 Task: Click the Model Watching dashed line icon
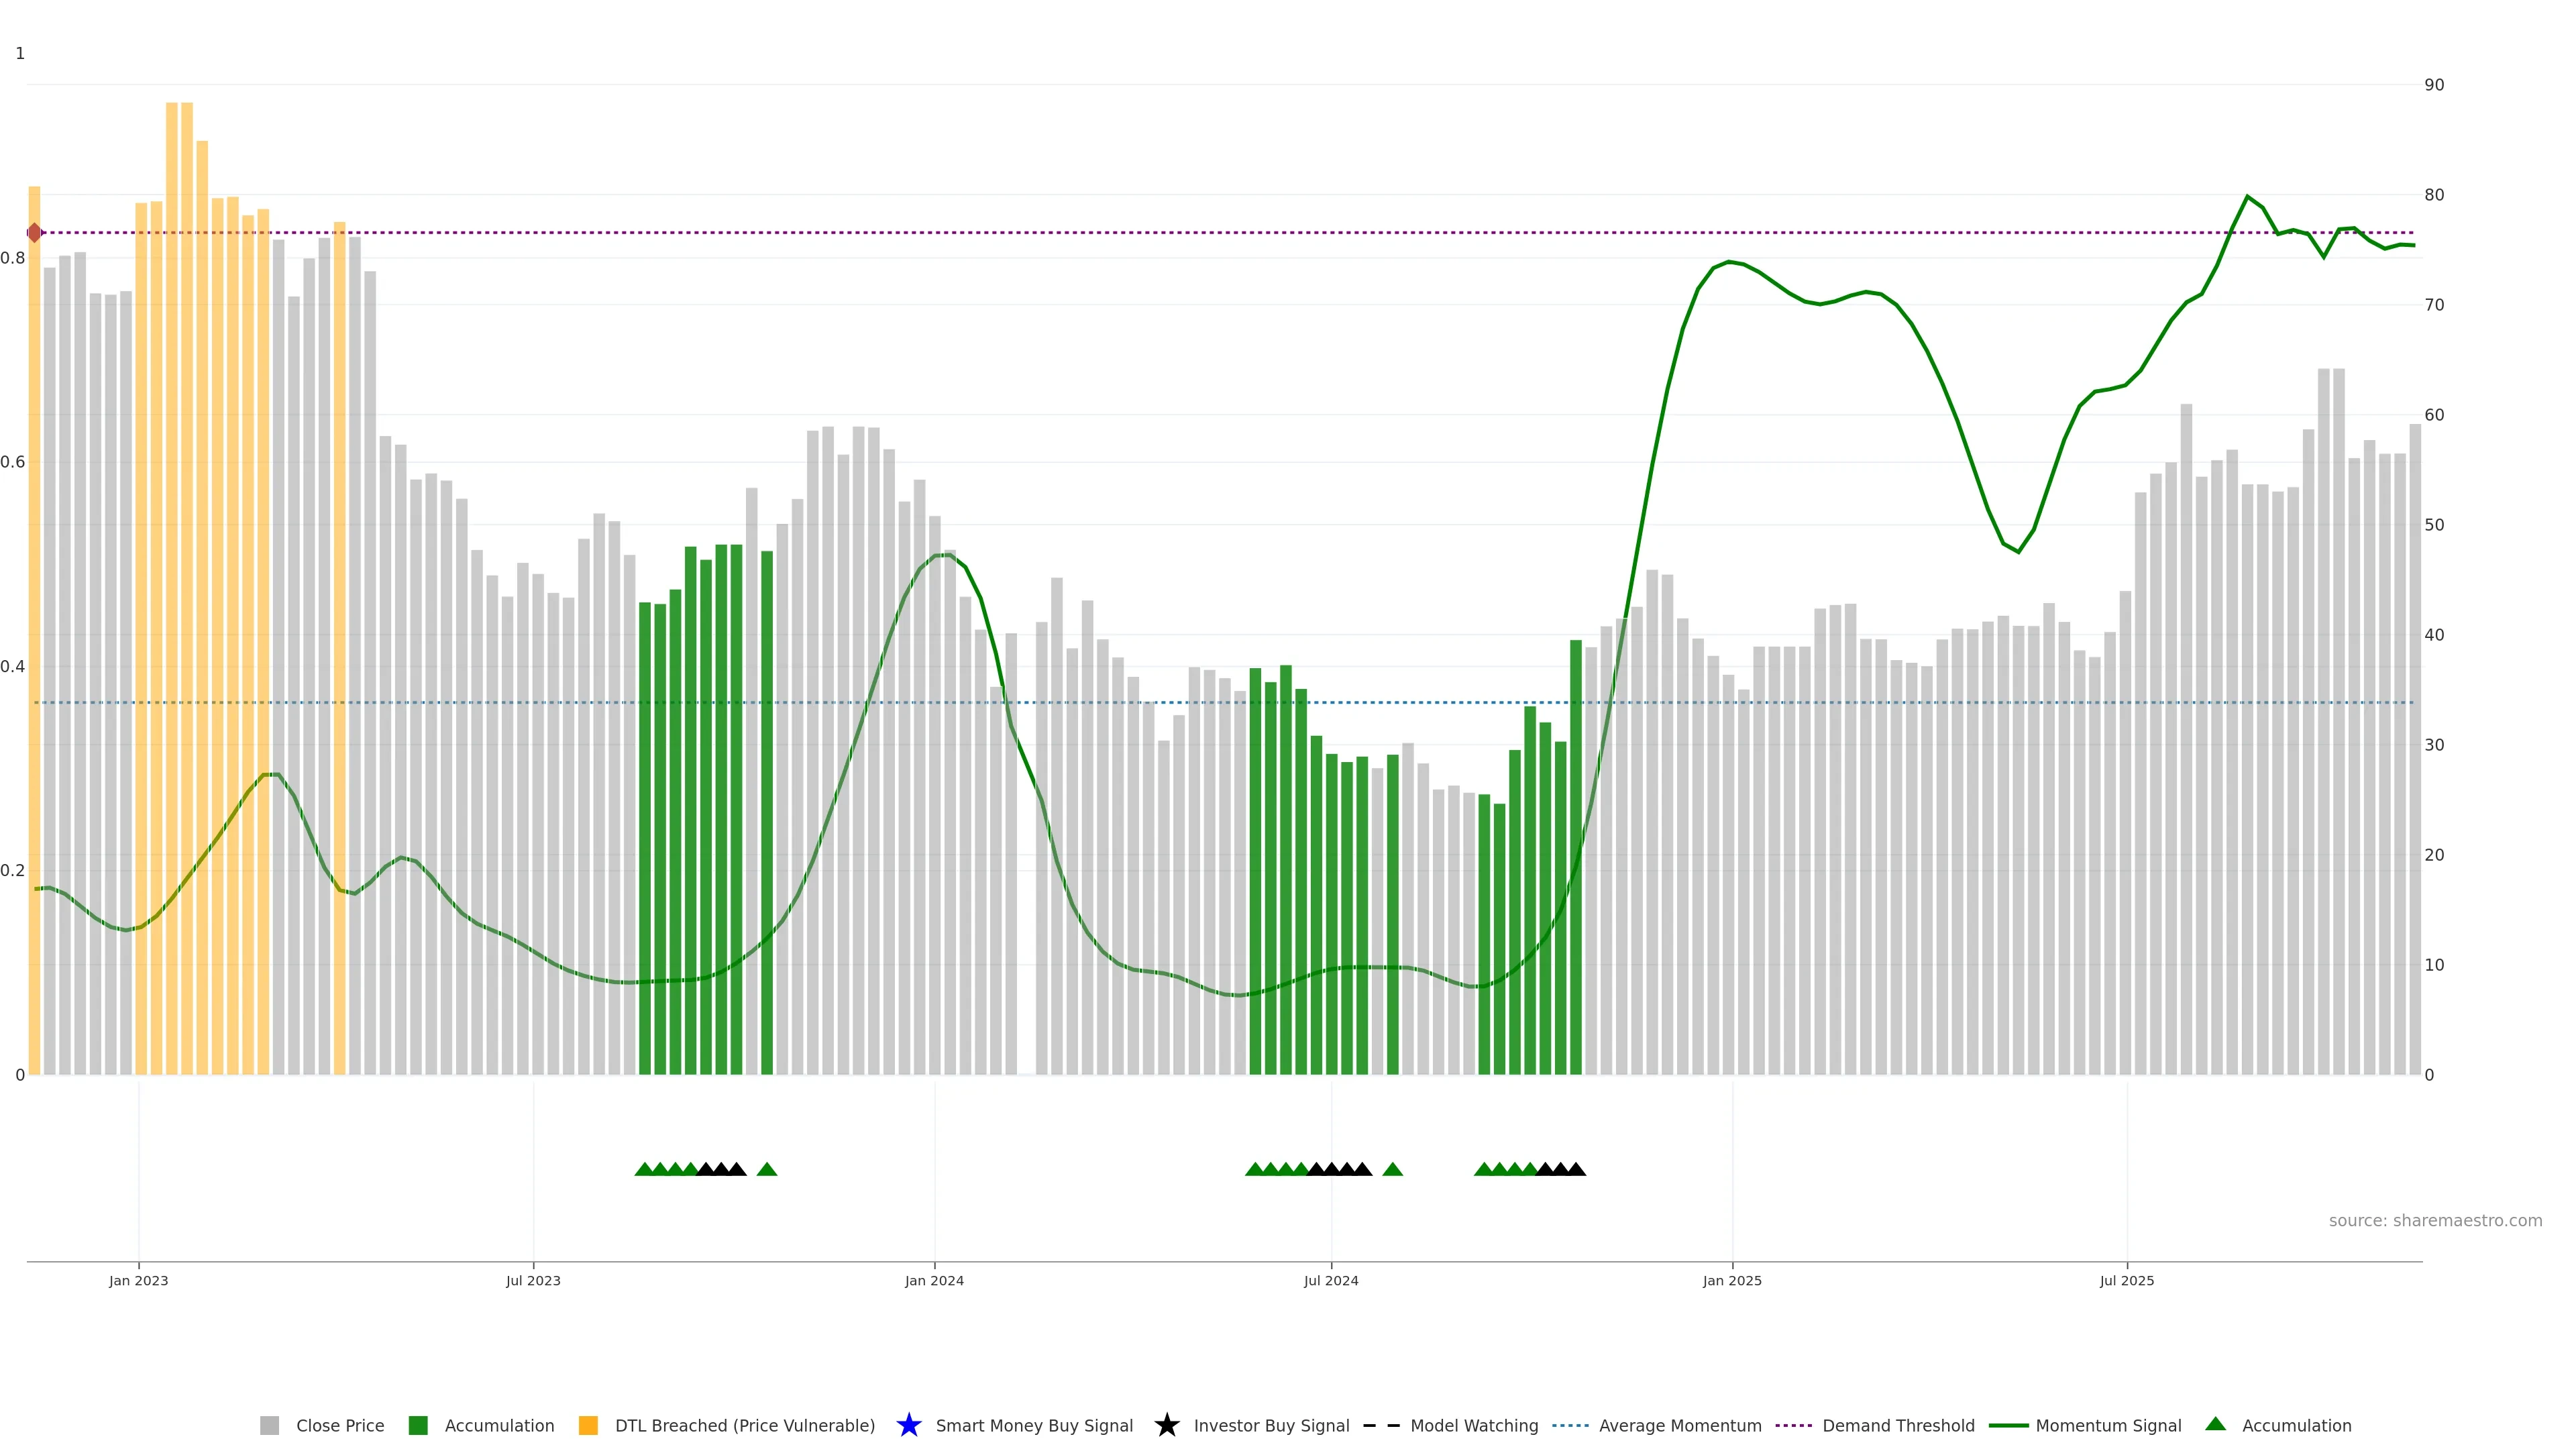[1381, 1425]
